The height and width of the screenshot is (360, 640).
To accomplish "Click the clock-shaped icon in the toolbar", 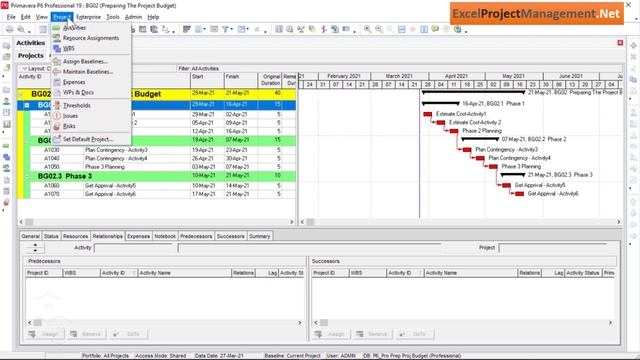I will tap(290, 29).
